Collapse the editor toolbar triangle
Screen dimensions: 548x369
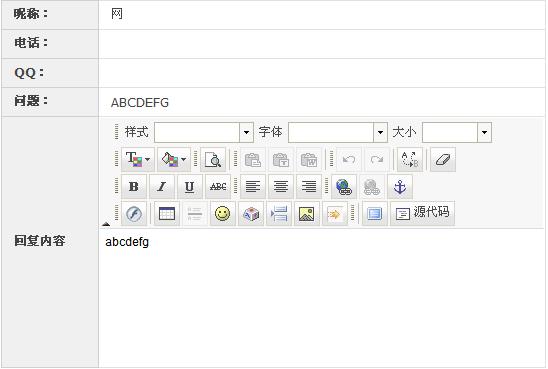click(106, 224)
